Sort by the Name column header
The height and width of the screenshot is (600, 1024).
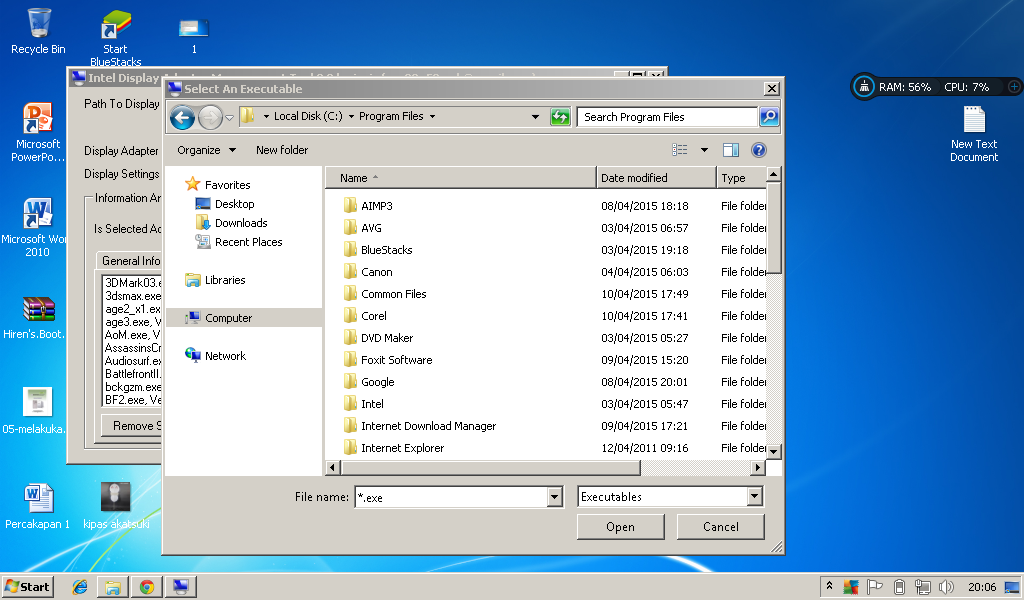coord(460,178)
